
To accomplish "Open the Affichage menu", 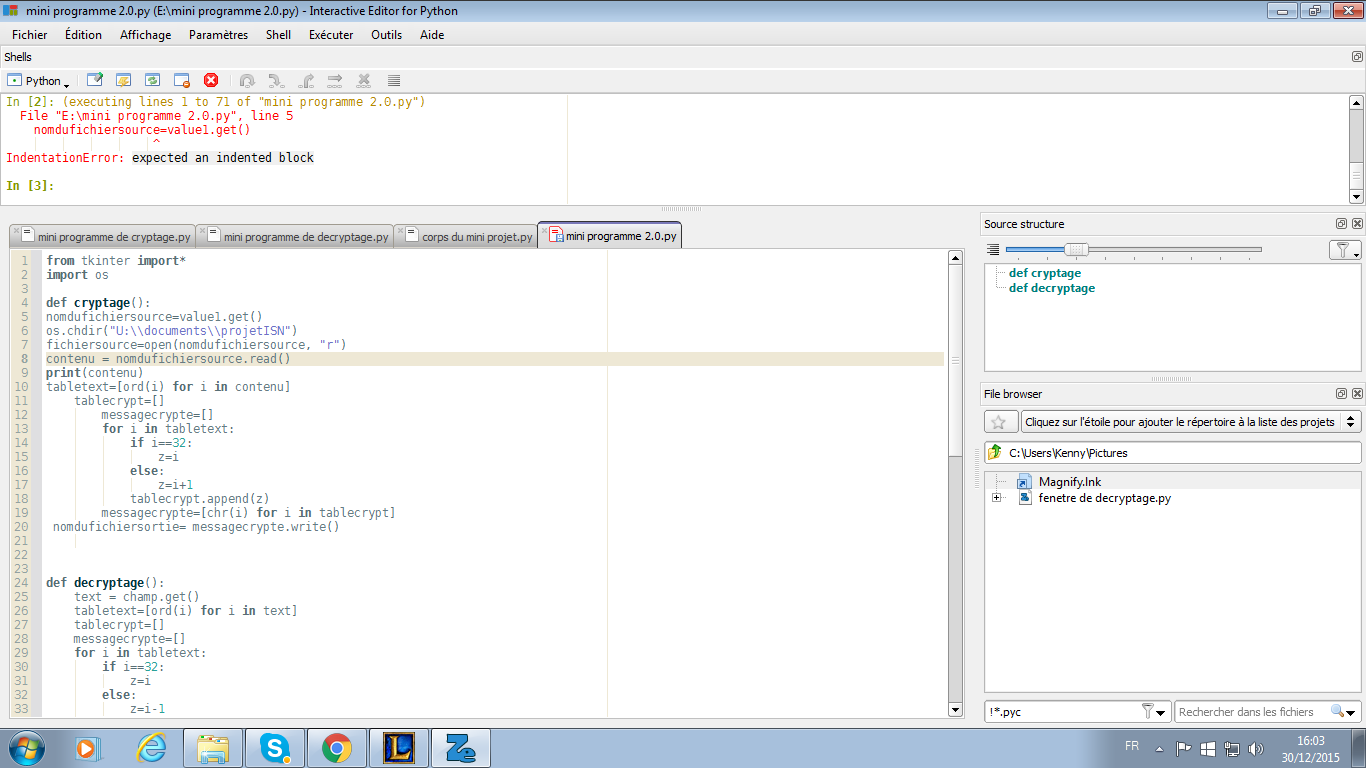I will point(145,34).
